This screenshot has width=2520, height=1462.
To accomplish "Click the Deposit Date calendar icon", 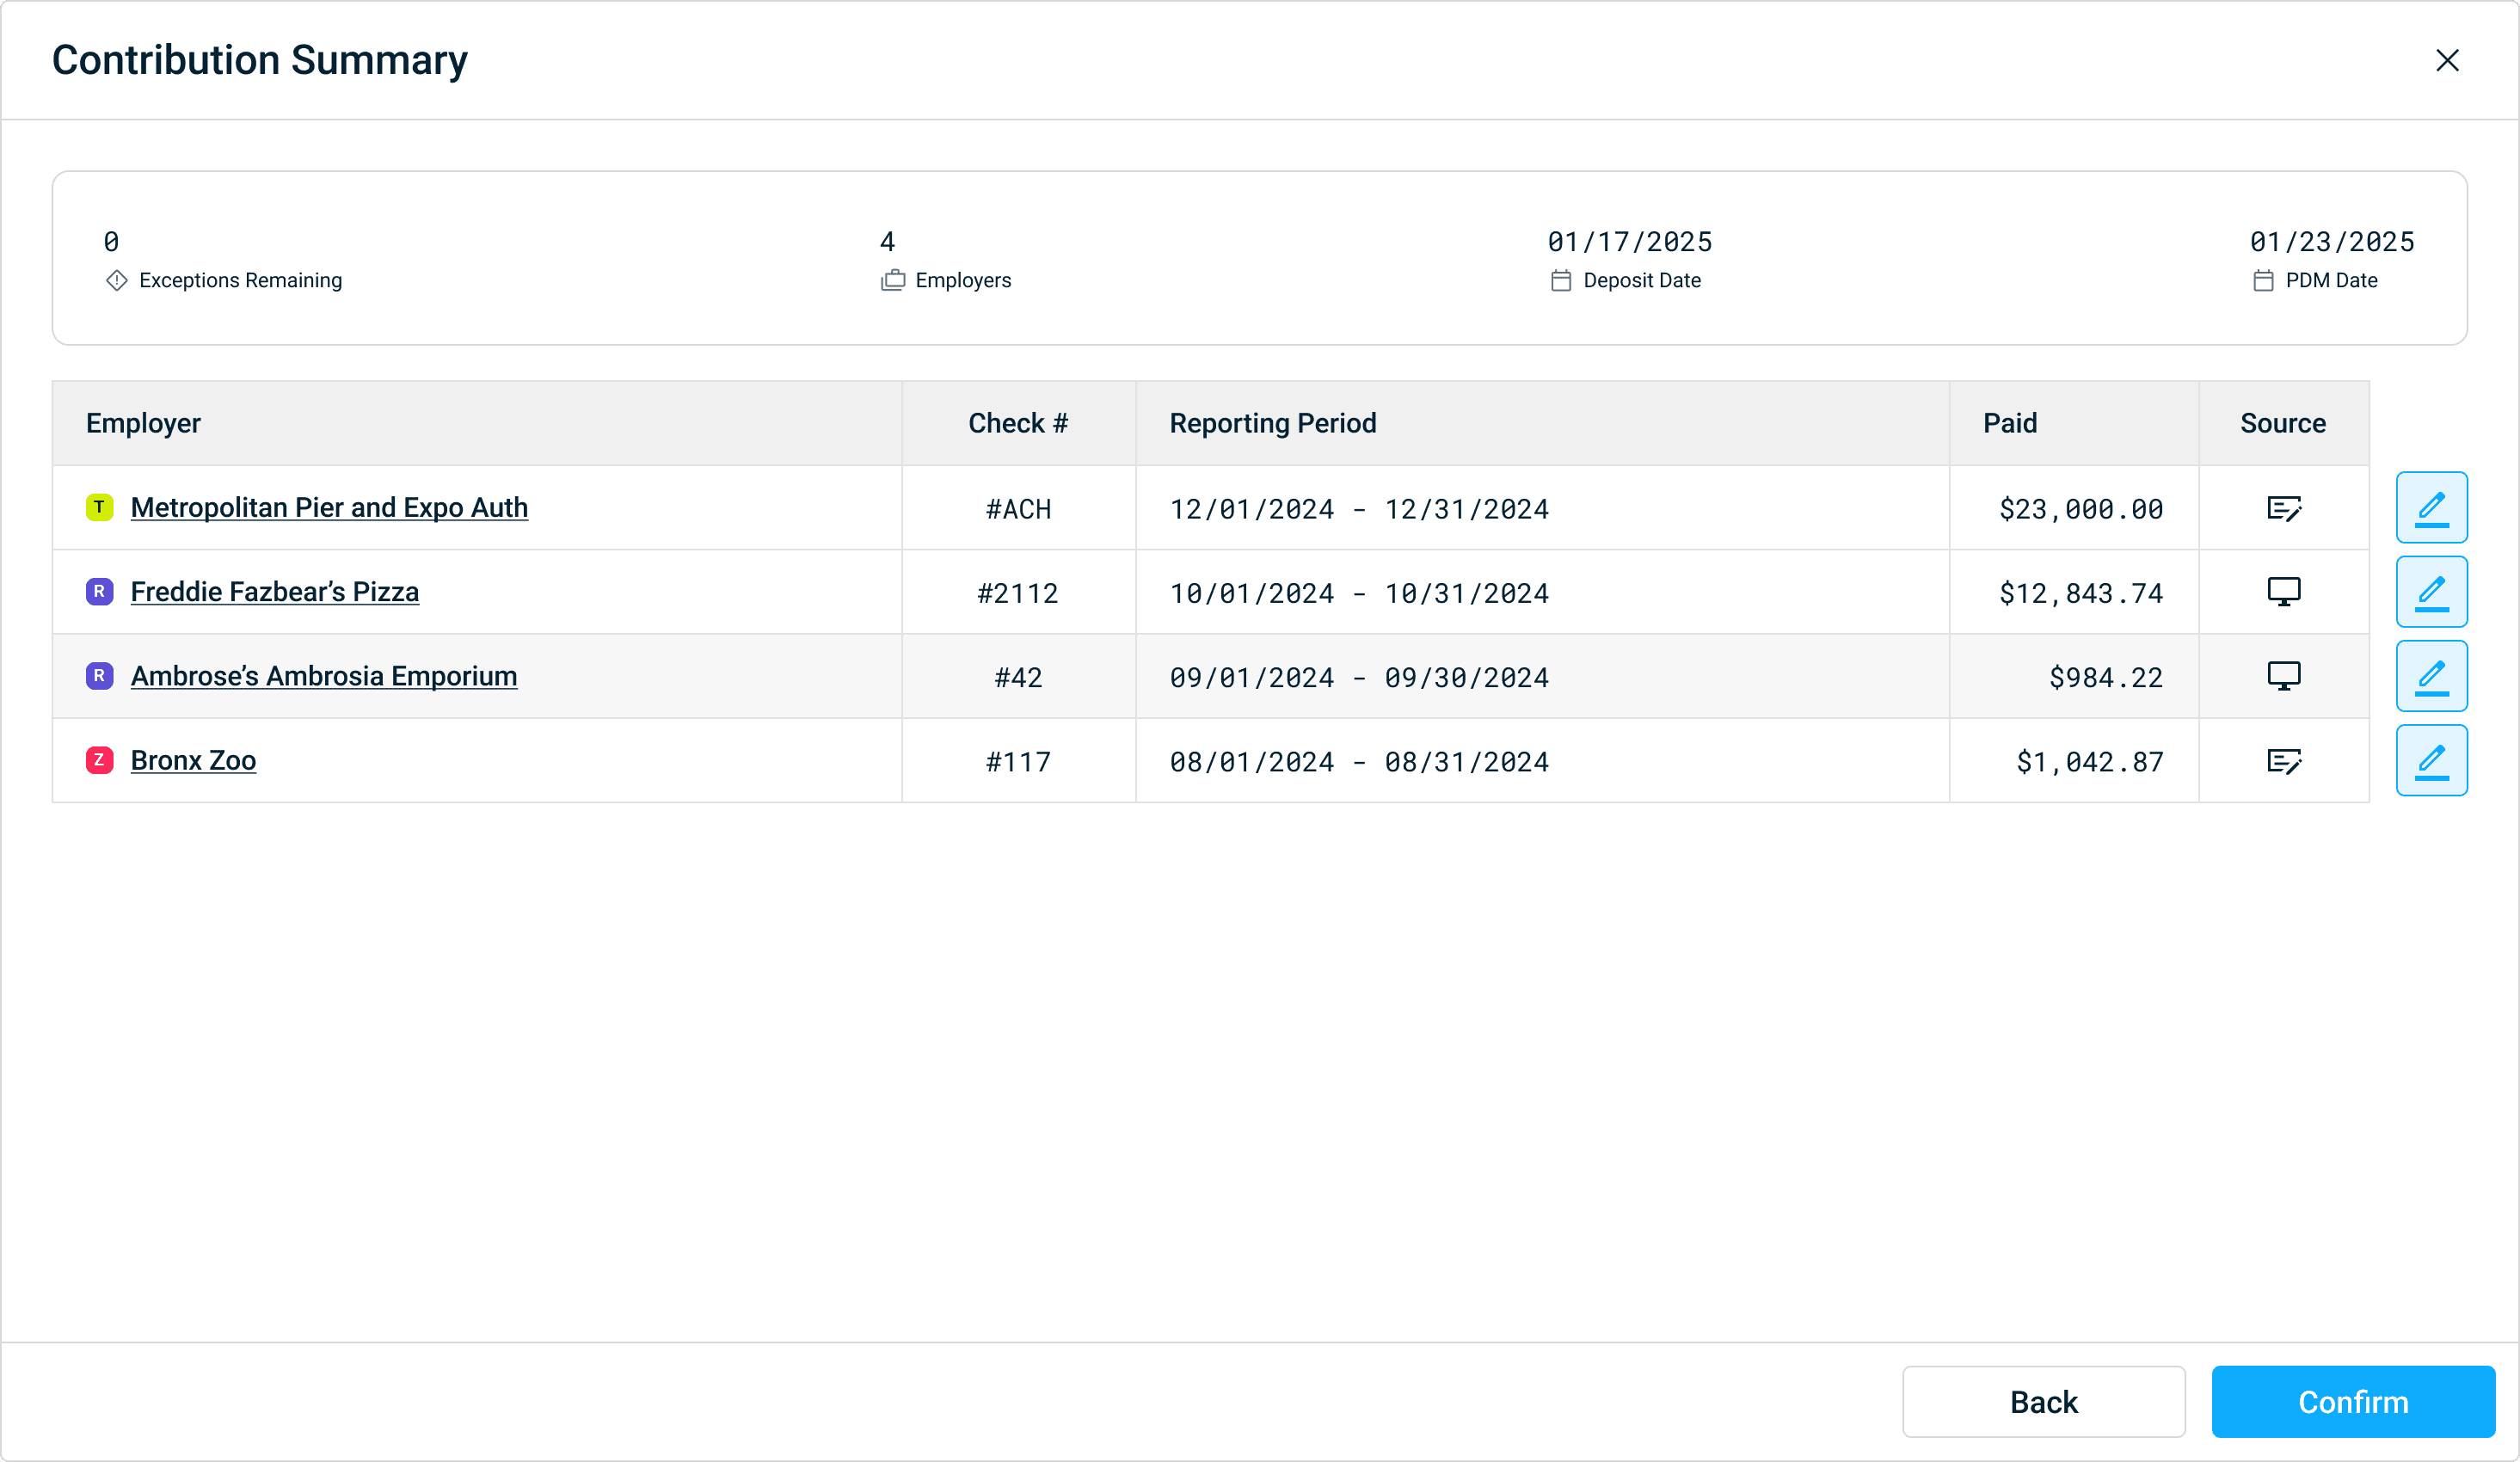I will coord(1560,281).
